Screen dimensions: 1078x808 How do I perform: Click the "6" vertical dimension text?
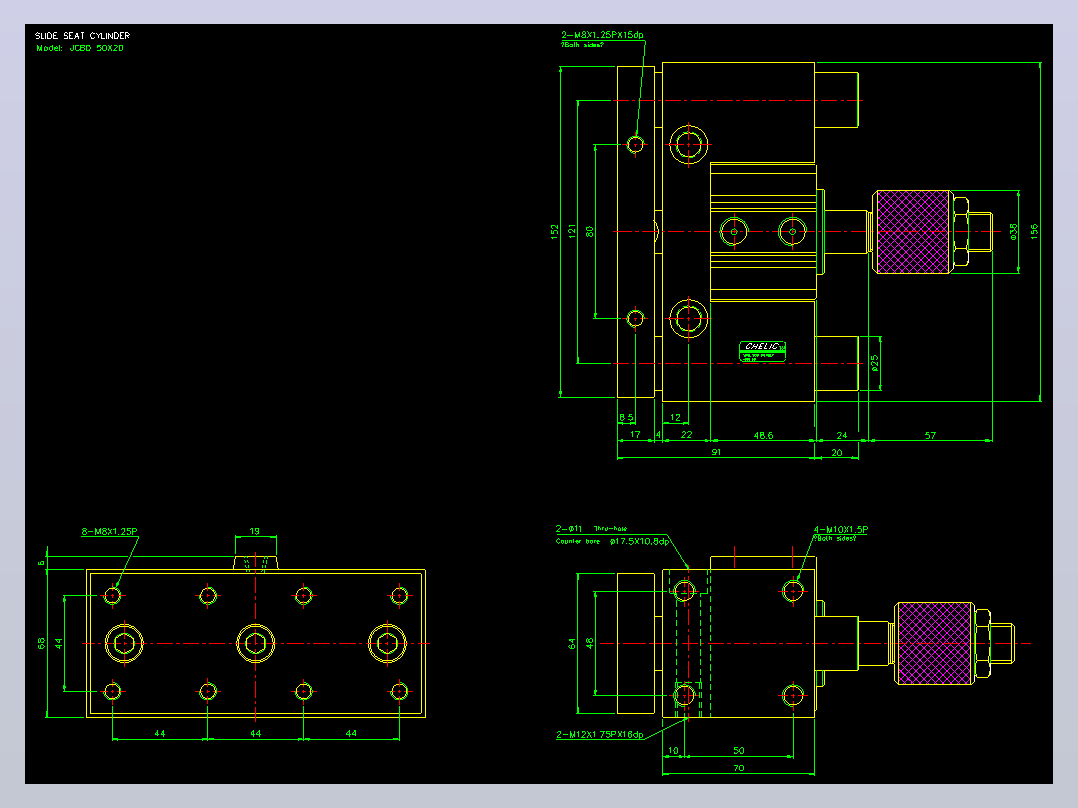coord(41,563)
